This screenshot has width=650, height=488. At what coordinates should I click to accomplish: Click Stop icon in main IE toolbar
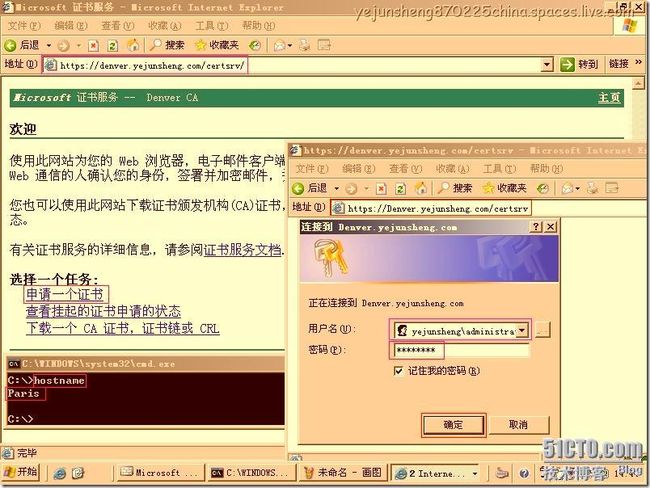[94, 45]
